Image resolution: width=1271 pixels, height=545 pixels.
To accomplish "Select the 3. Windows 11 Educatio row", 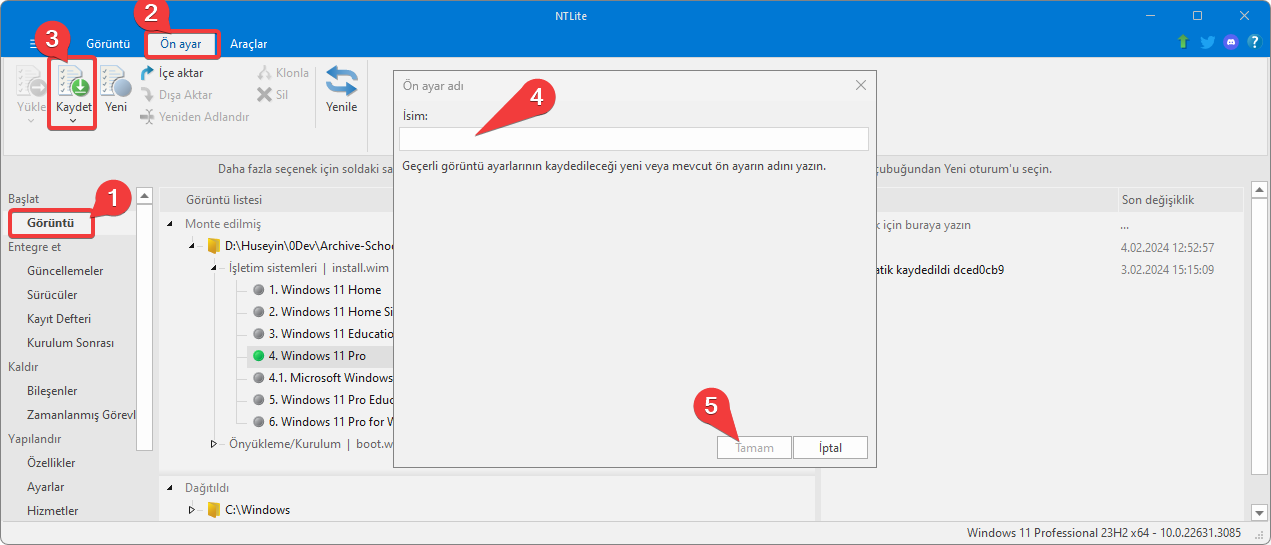I will (321, 334).
